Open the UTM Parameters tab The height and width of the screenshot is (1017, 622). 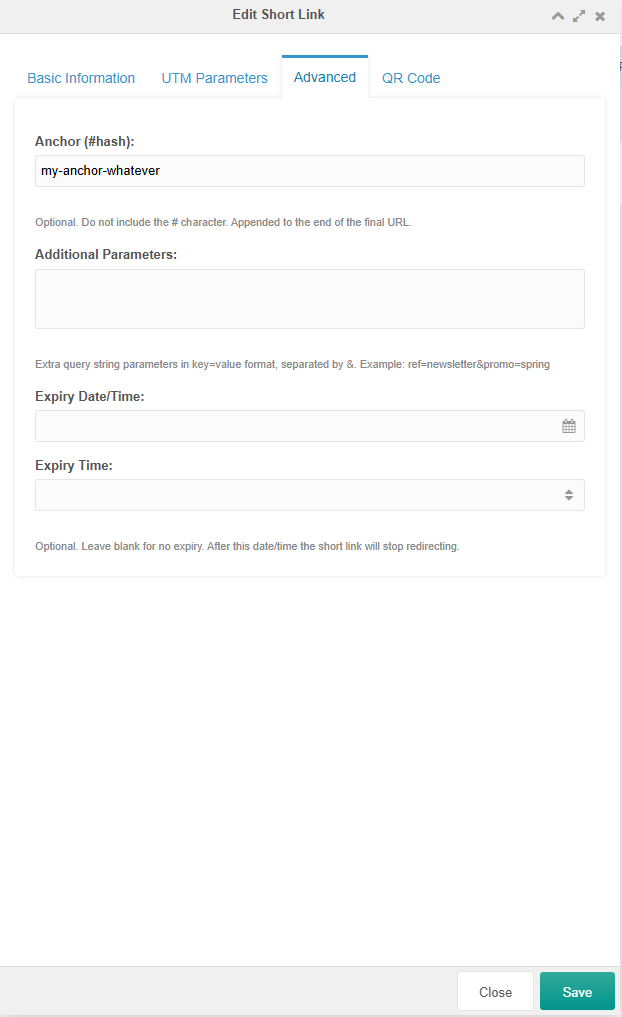[x=214, y=77]
